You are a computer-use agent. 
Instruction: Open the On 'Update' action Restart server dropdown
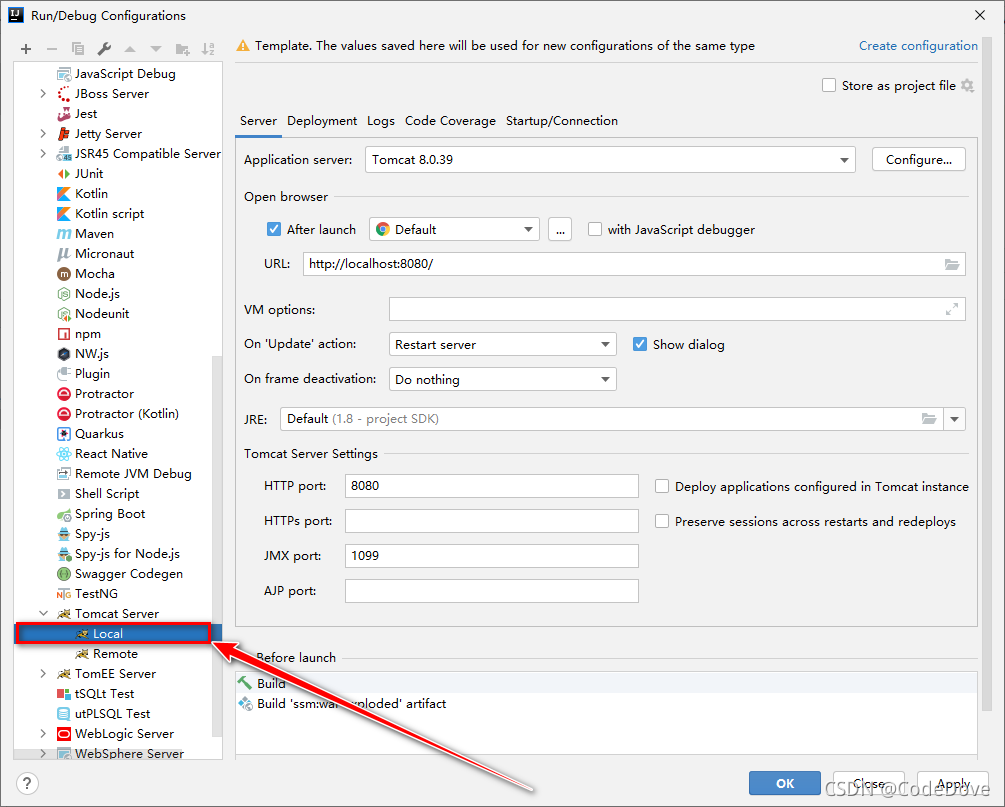point(502,344)
